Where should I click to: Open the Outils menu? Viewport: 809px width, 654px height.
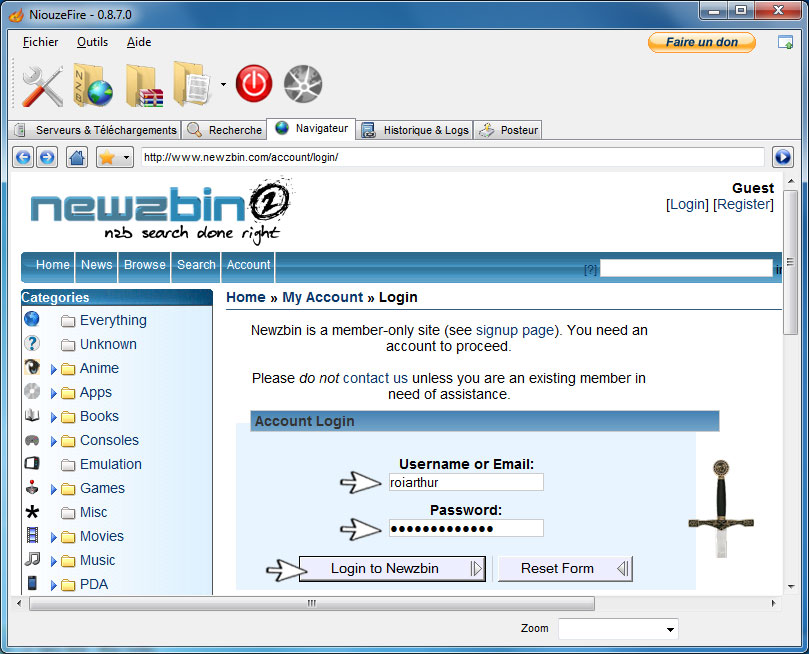[x=92, y=42]
